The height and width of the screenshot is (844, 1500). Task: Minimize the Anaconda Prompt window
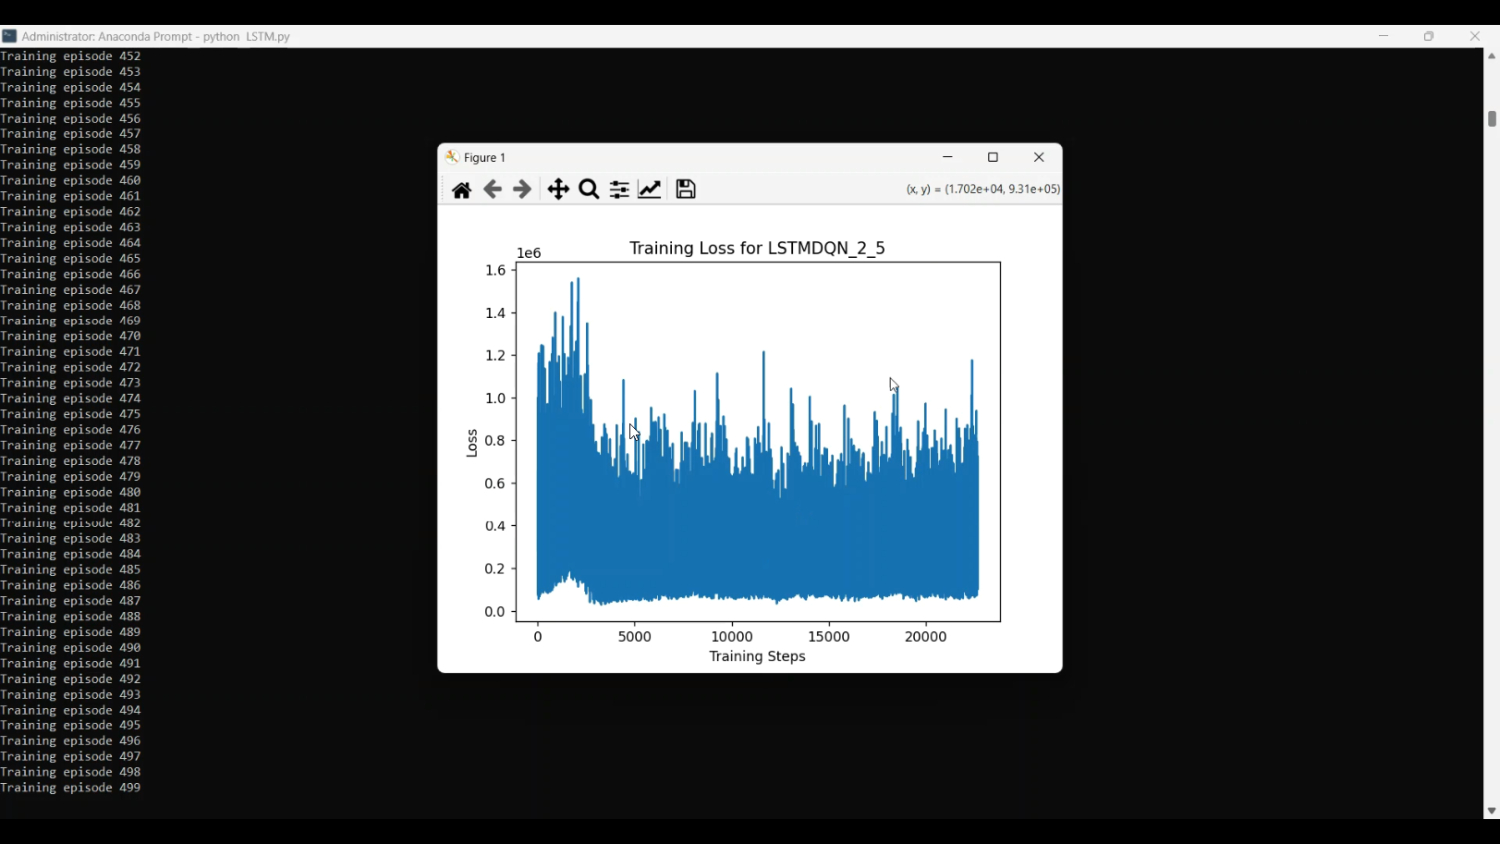[x=1383, y=36]
